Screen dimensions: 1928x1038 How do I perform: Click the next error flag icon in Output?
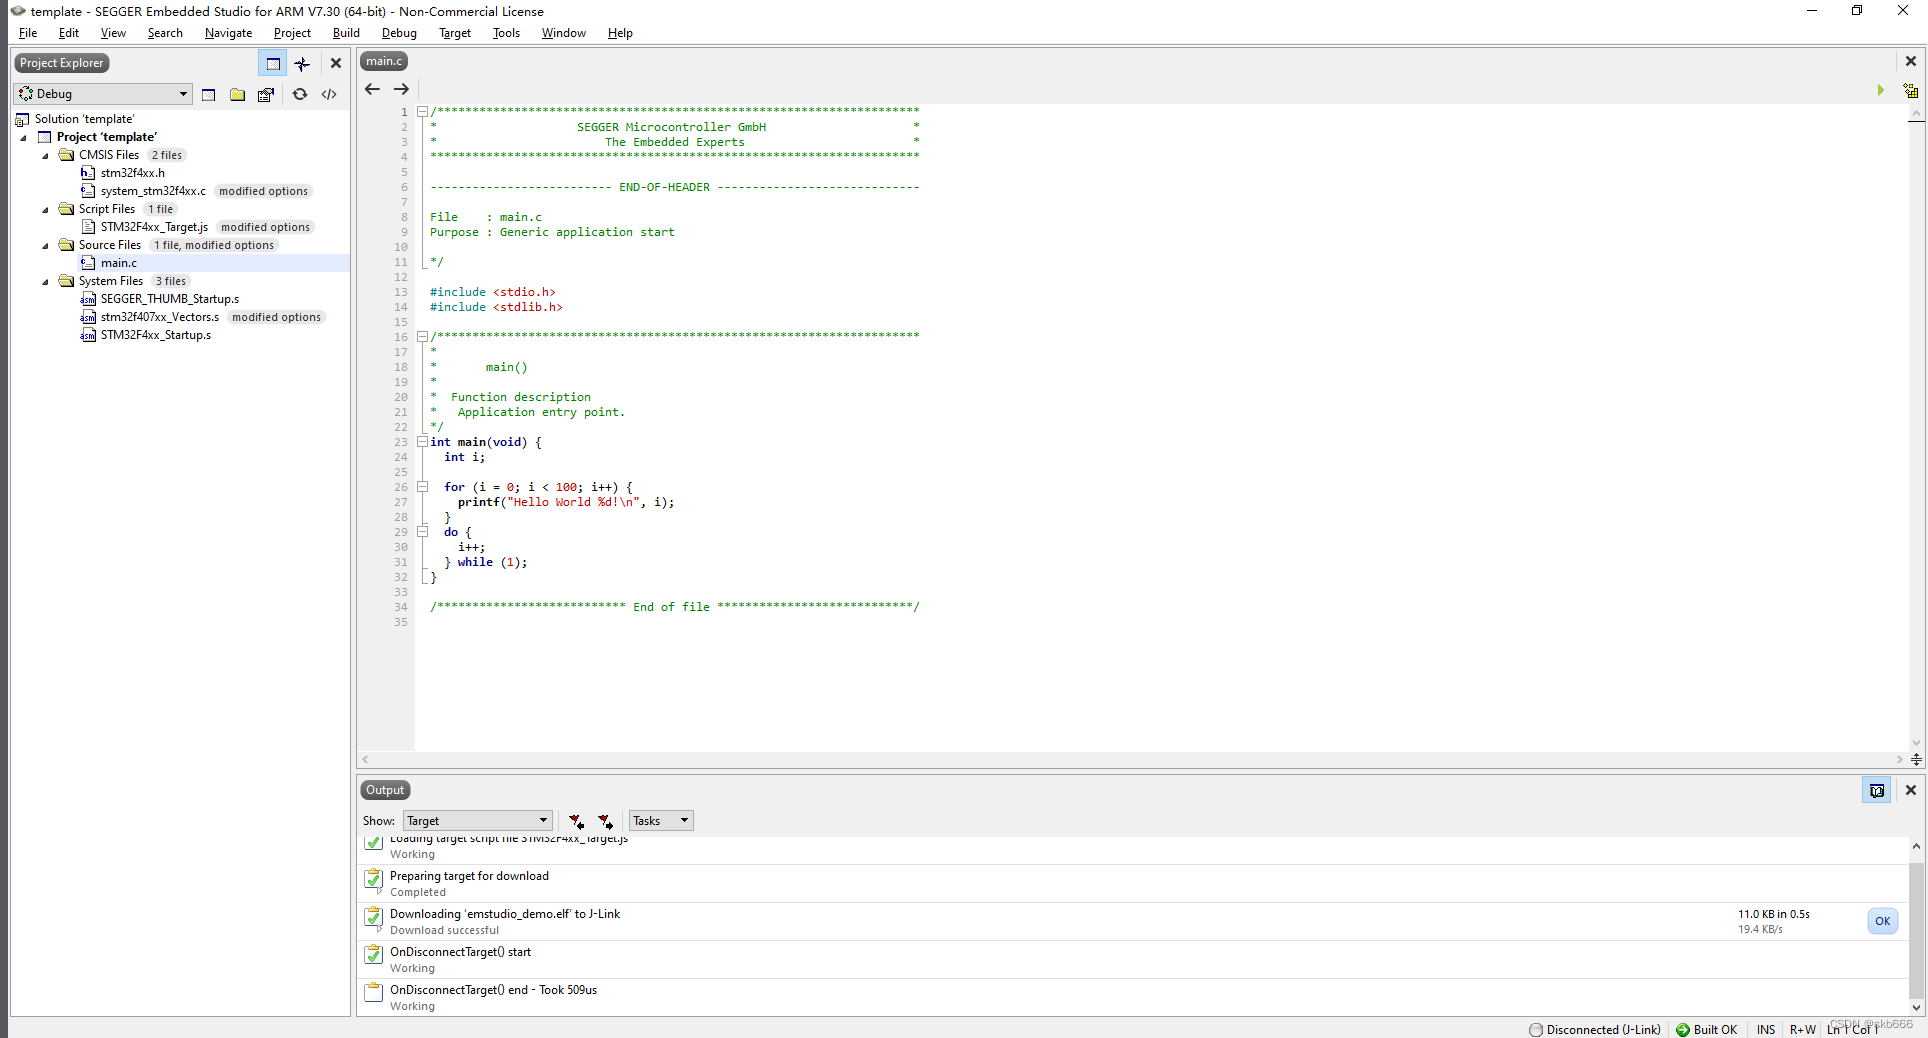pyautogui.click(x=605, y=820)
